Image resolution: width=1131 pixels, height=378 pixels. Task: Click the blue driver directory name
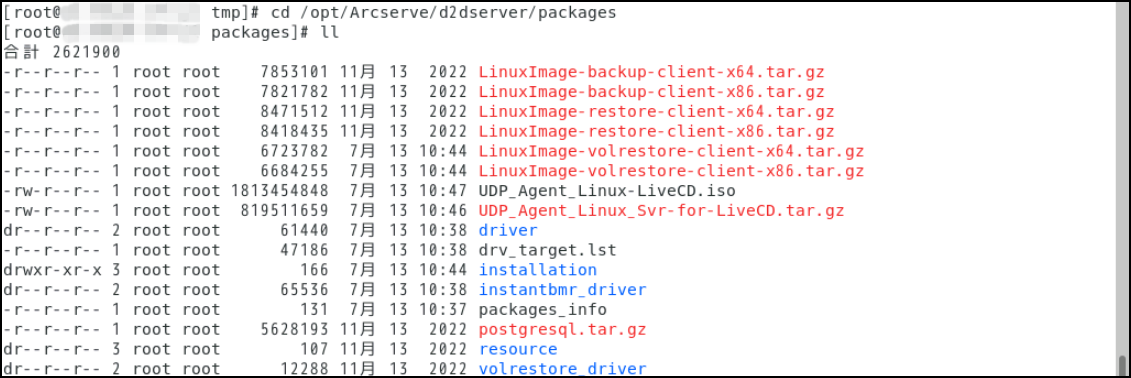pos(509,230)
